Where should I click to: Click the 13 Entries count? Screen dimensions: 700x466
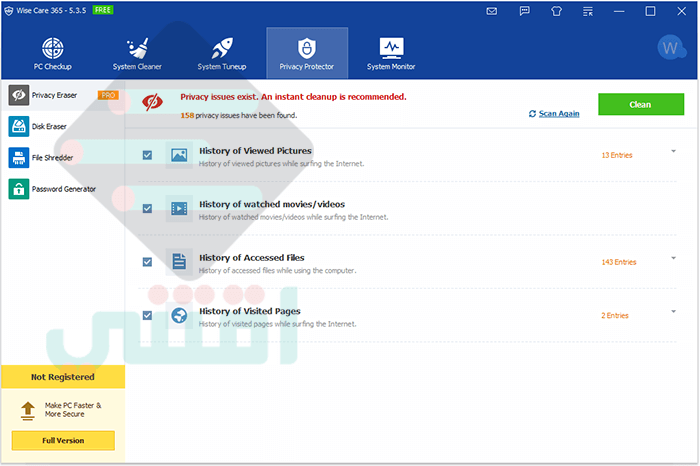click(617, 155)
